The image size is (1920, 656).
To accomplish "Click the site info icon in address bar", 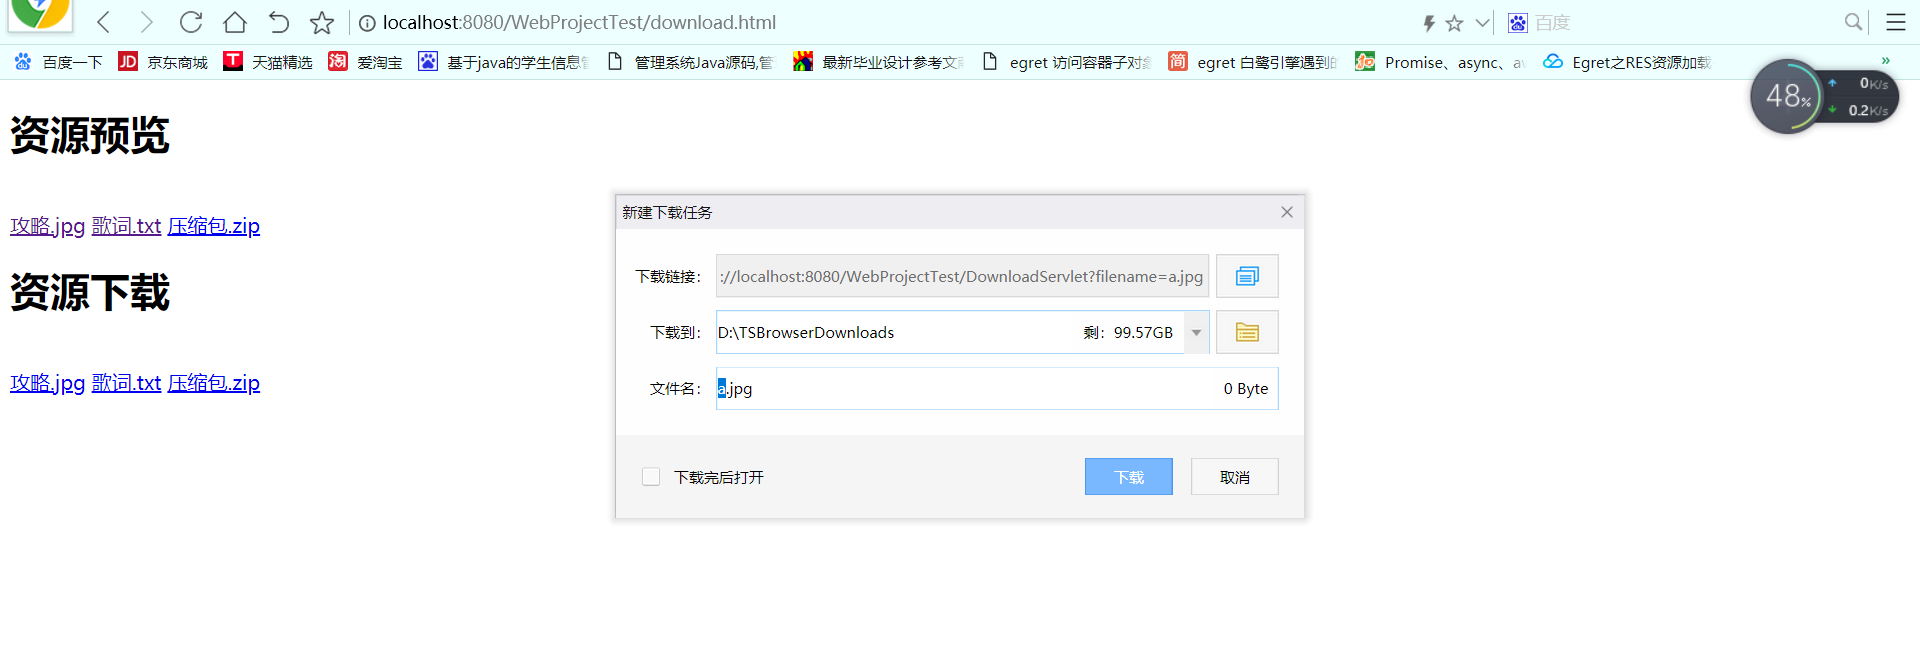I will (x=367, y=23).
